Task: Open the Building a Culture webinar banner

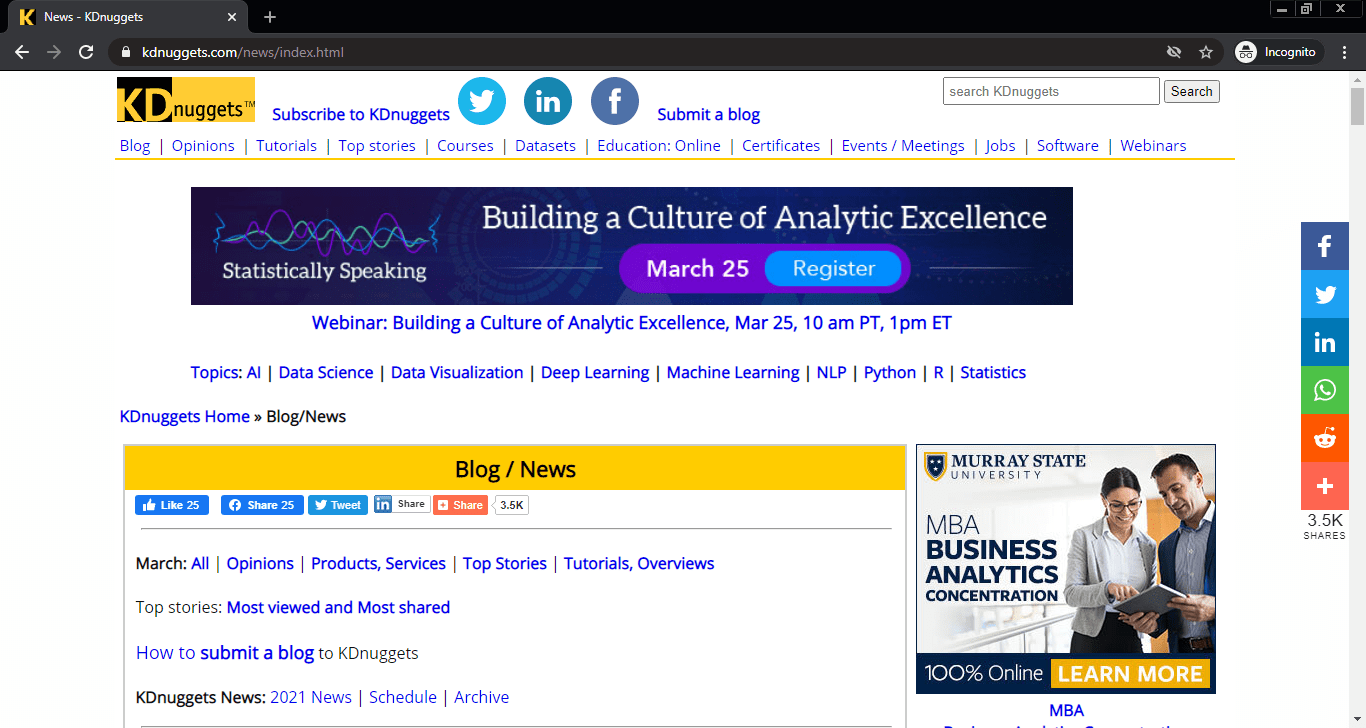Action: (632, 246)
